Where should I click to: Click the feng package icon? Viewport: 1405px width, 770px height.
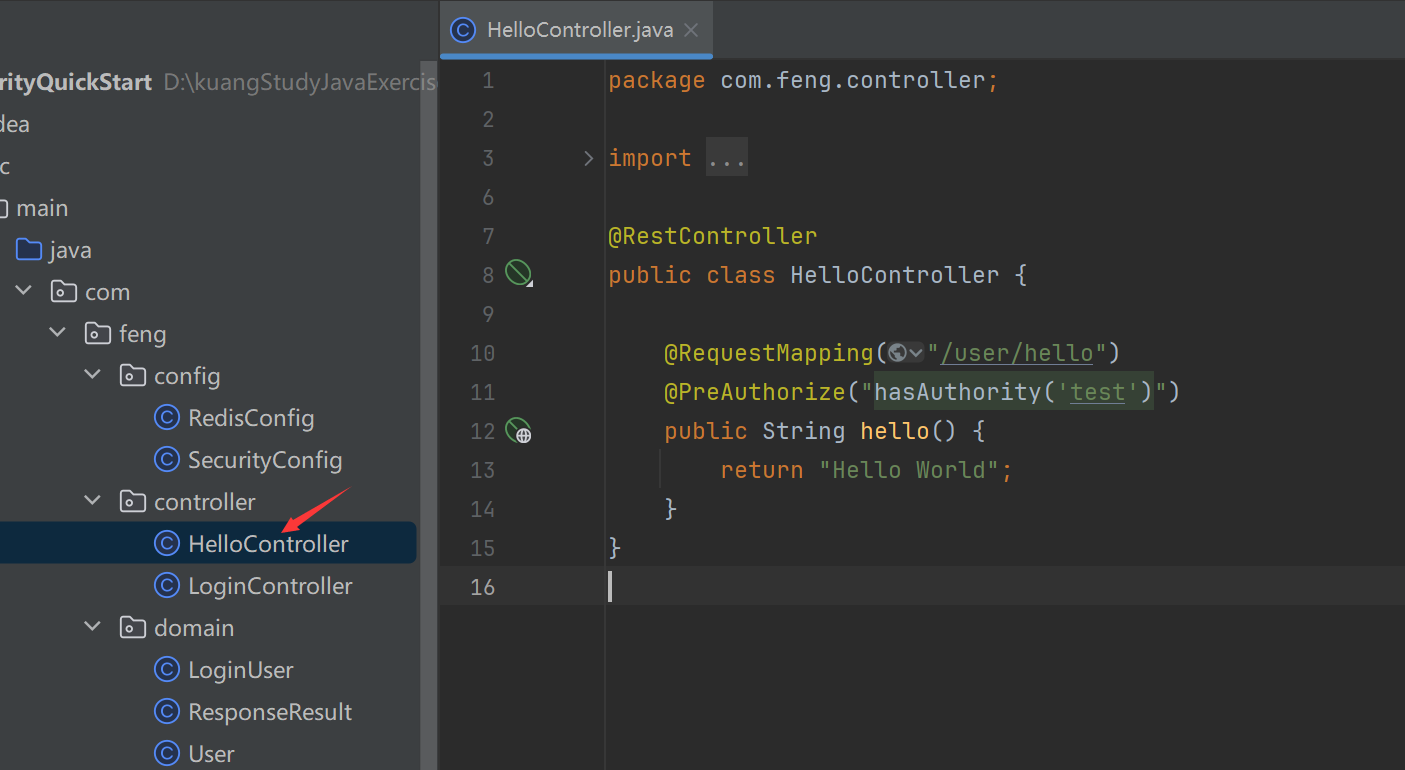(x=98, y=334)
